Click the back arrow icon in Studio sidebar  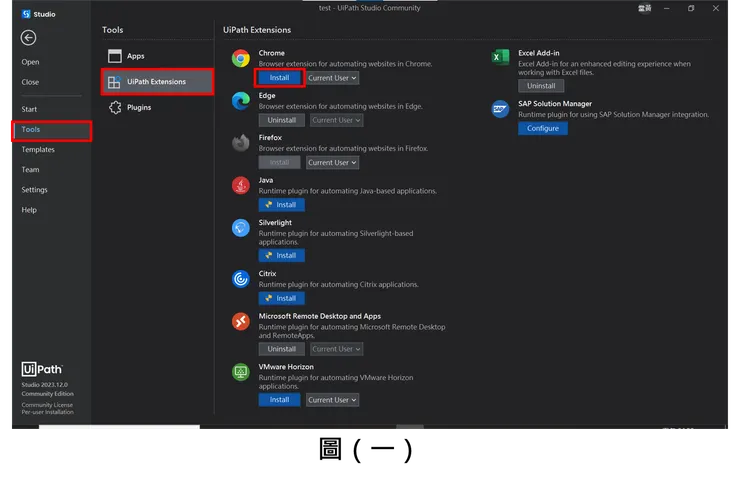(28, 38)
